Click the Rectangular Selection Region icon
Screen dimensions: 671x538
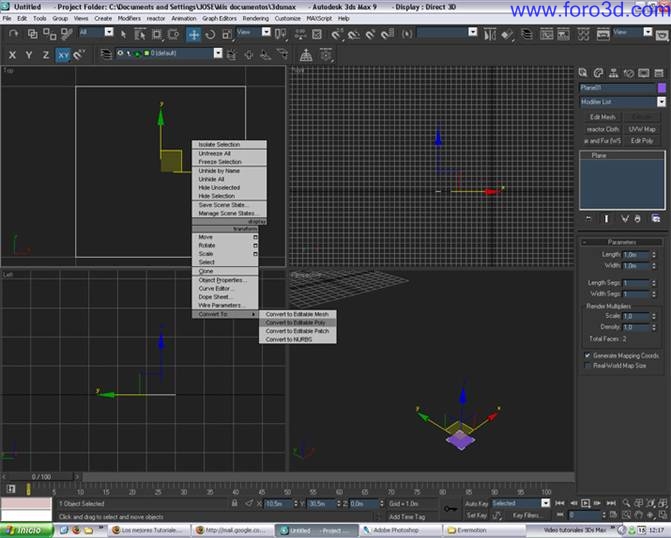[x=157, y=34]
